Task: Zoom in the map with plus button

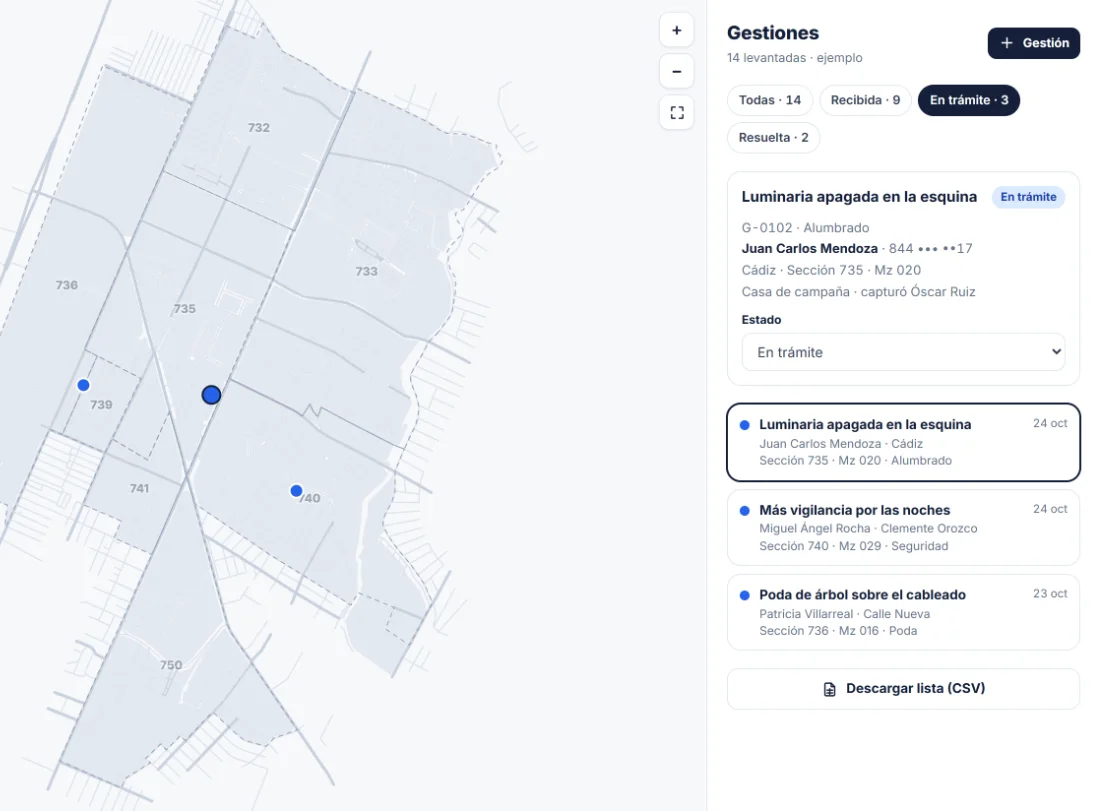Action: point(676,30)
